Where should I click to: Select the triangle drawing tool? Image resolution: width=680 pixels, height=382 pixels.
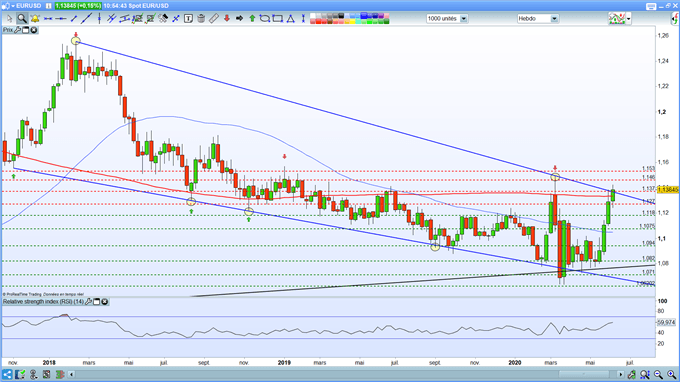coord(290,19)
